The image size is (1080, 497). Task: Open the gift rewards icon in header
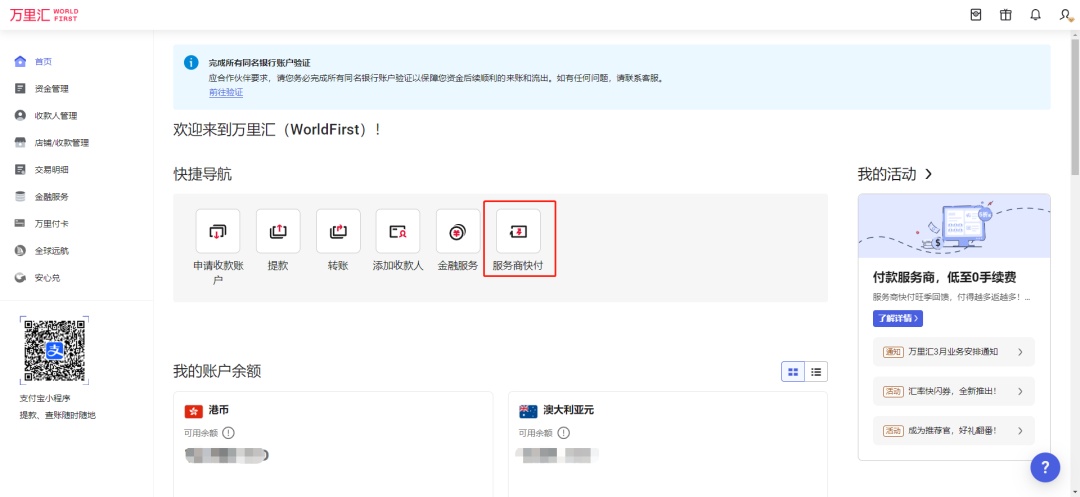pyautogui.click(x=1006, y=15)
